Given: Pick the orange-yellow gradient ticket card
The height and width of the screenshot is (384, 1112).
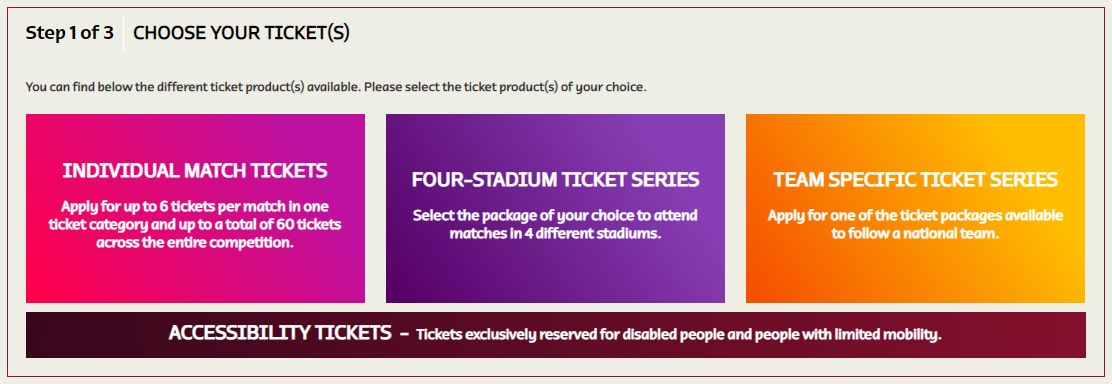Looking at the screenshot, I should pyautogui.click(x=916, y=208).
